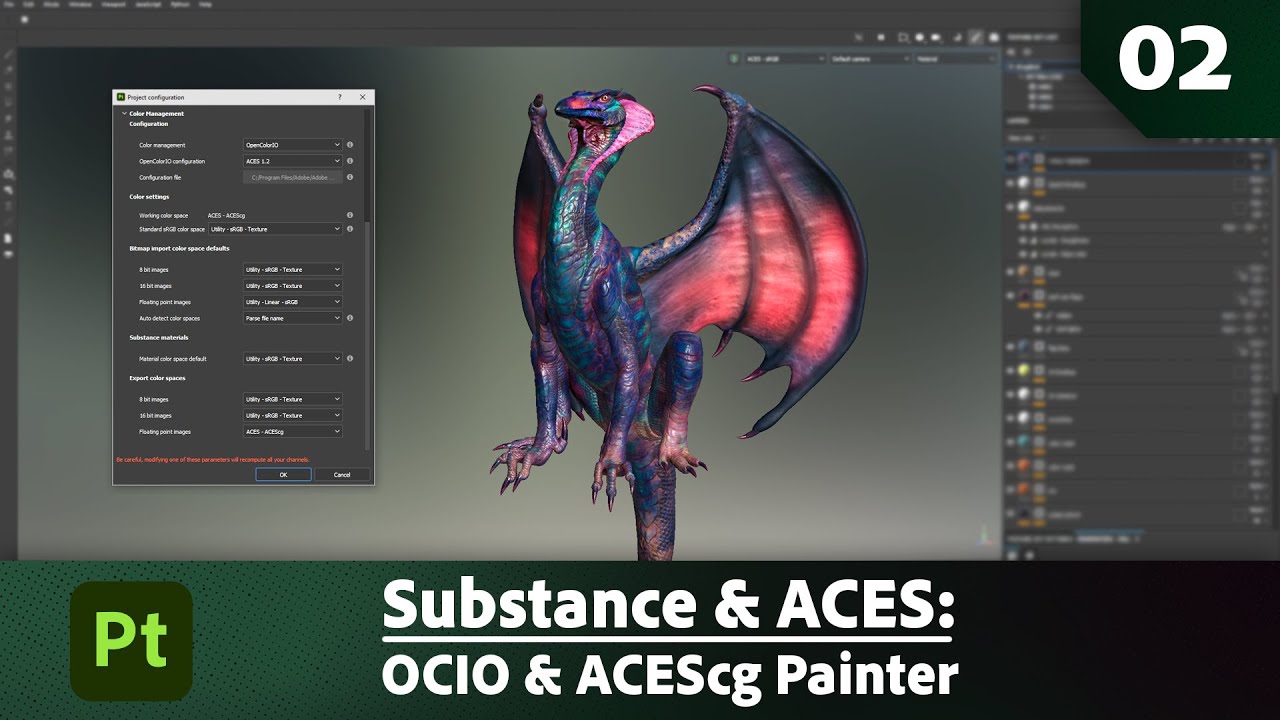Click info icon beside OpenColorIO configuration
This screenshot has height=720, width=1280.
click(350, 161)
